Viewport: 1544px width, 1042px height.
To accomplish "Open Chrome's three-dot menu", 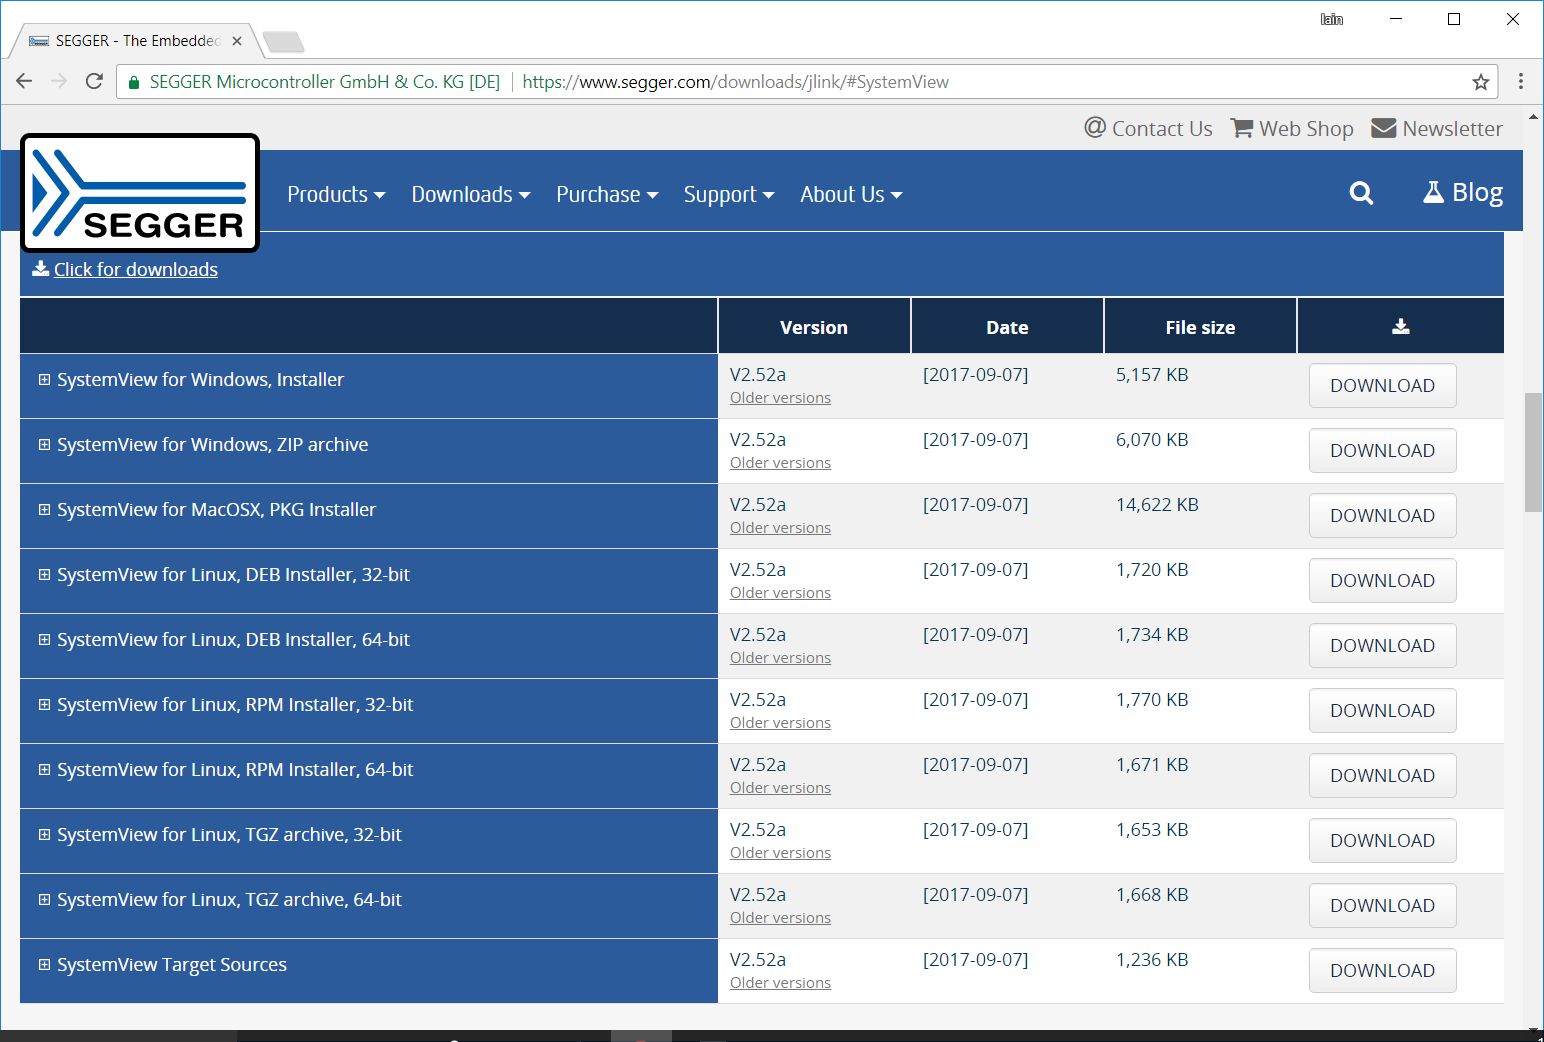I will [1521, 82].
